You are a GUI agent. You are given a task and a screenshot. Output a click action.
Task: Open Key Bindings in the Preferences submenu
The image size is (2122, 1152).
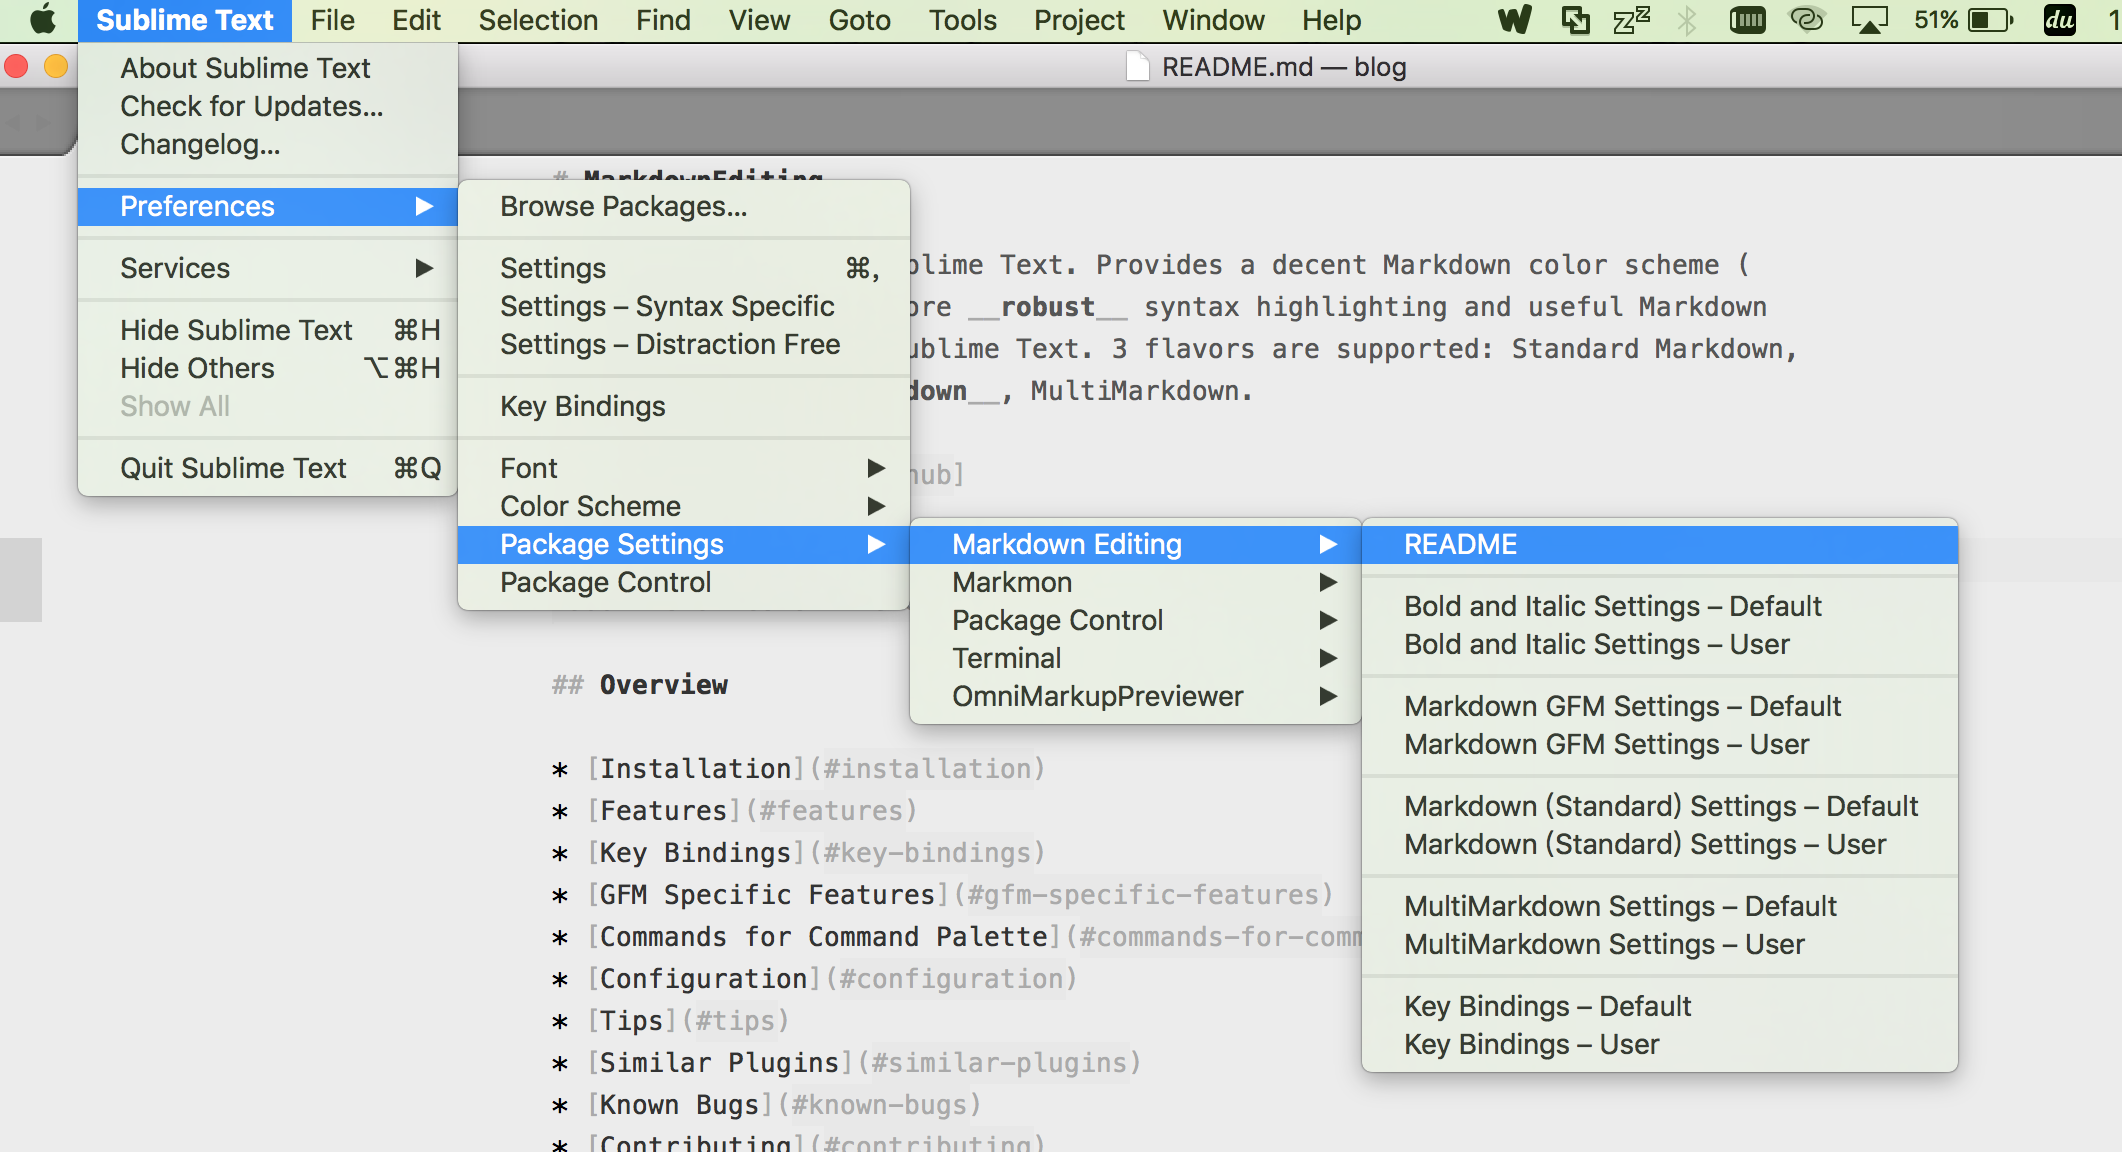coord(684,406)
